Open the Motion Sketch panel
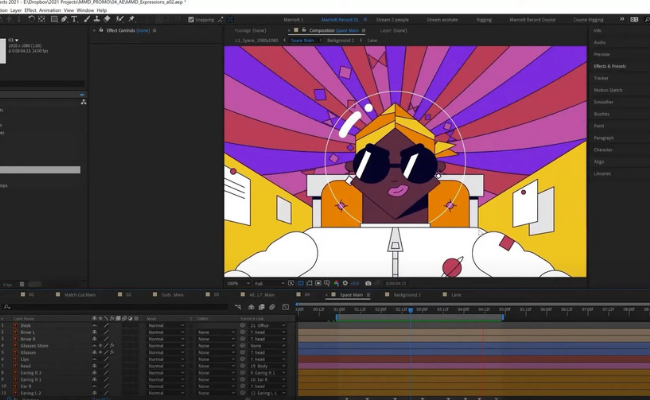 (x=608, y=90)
